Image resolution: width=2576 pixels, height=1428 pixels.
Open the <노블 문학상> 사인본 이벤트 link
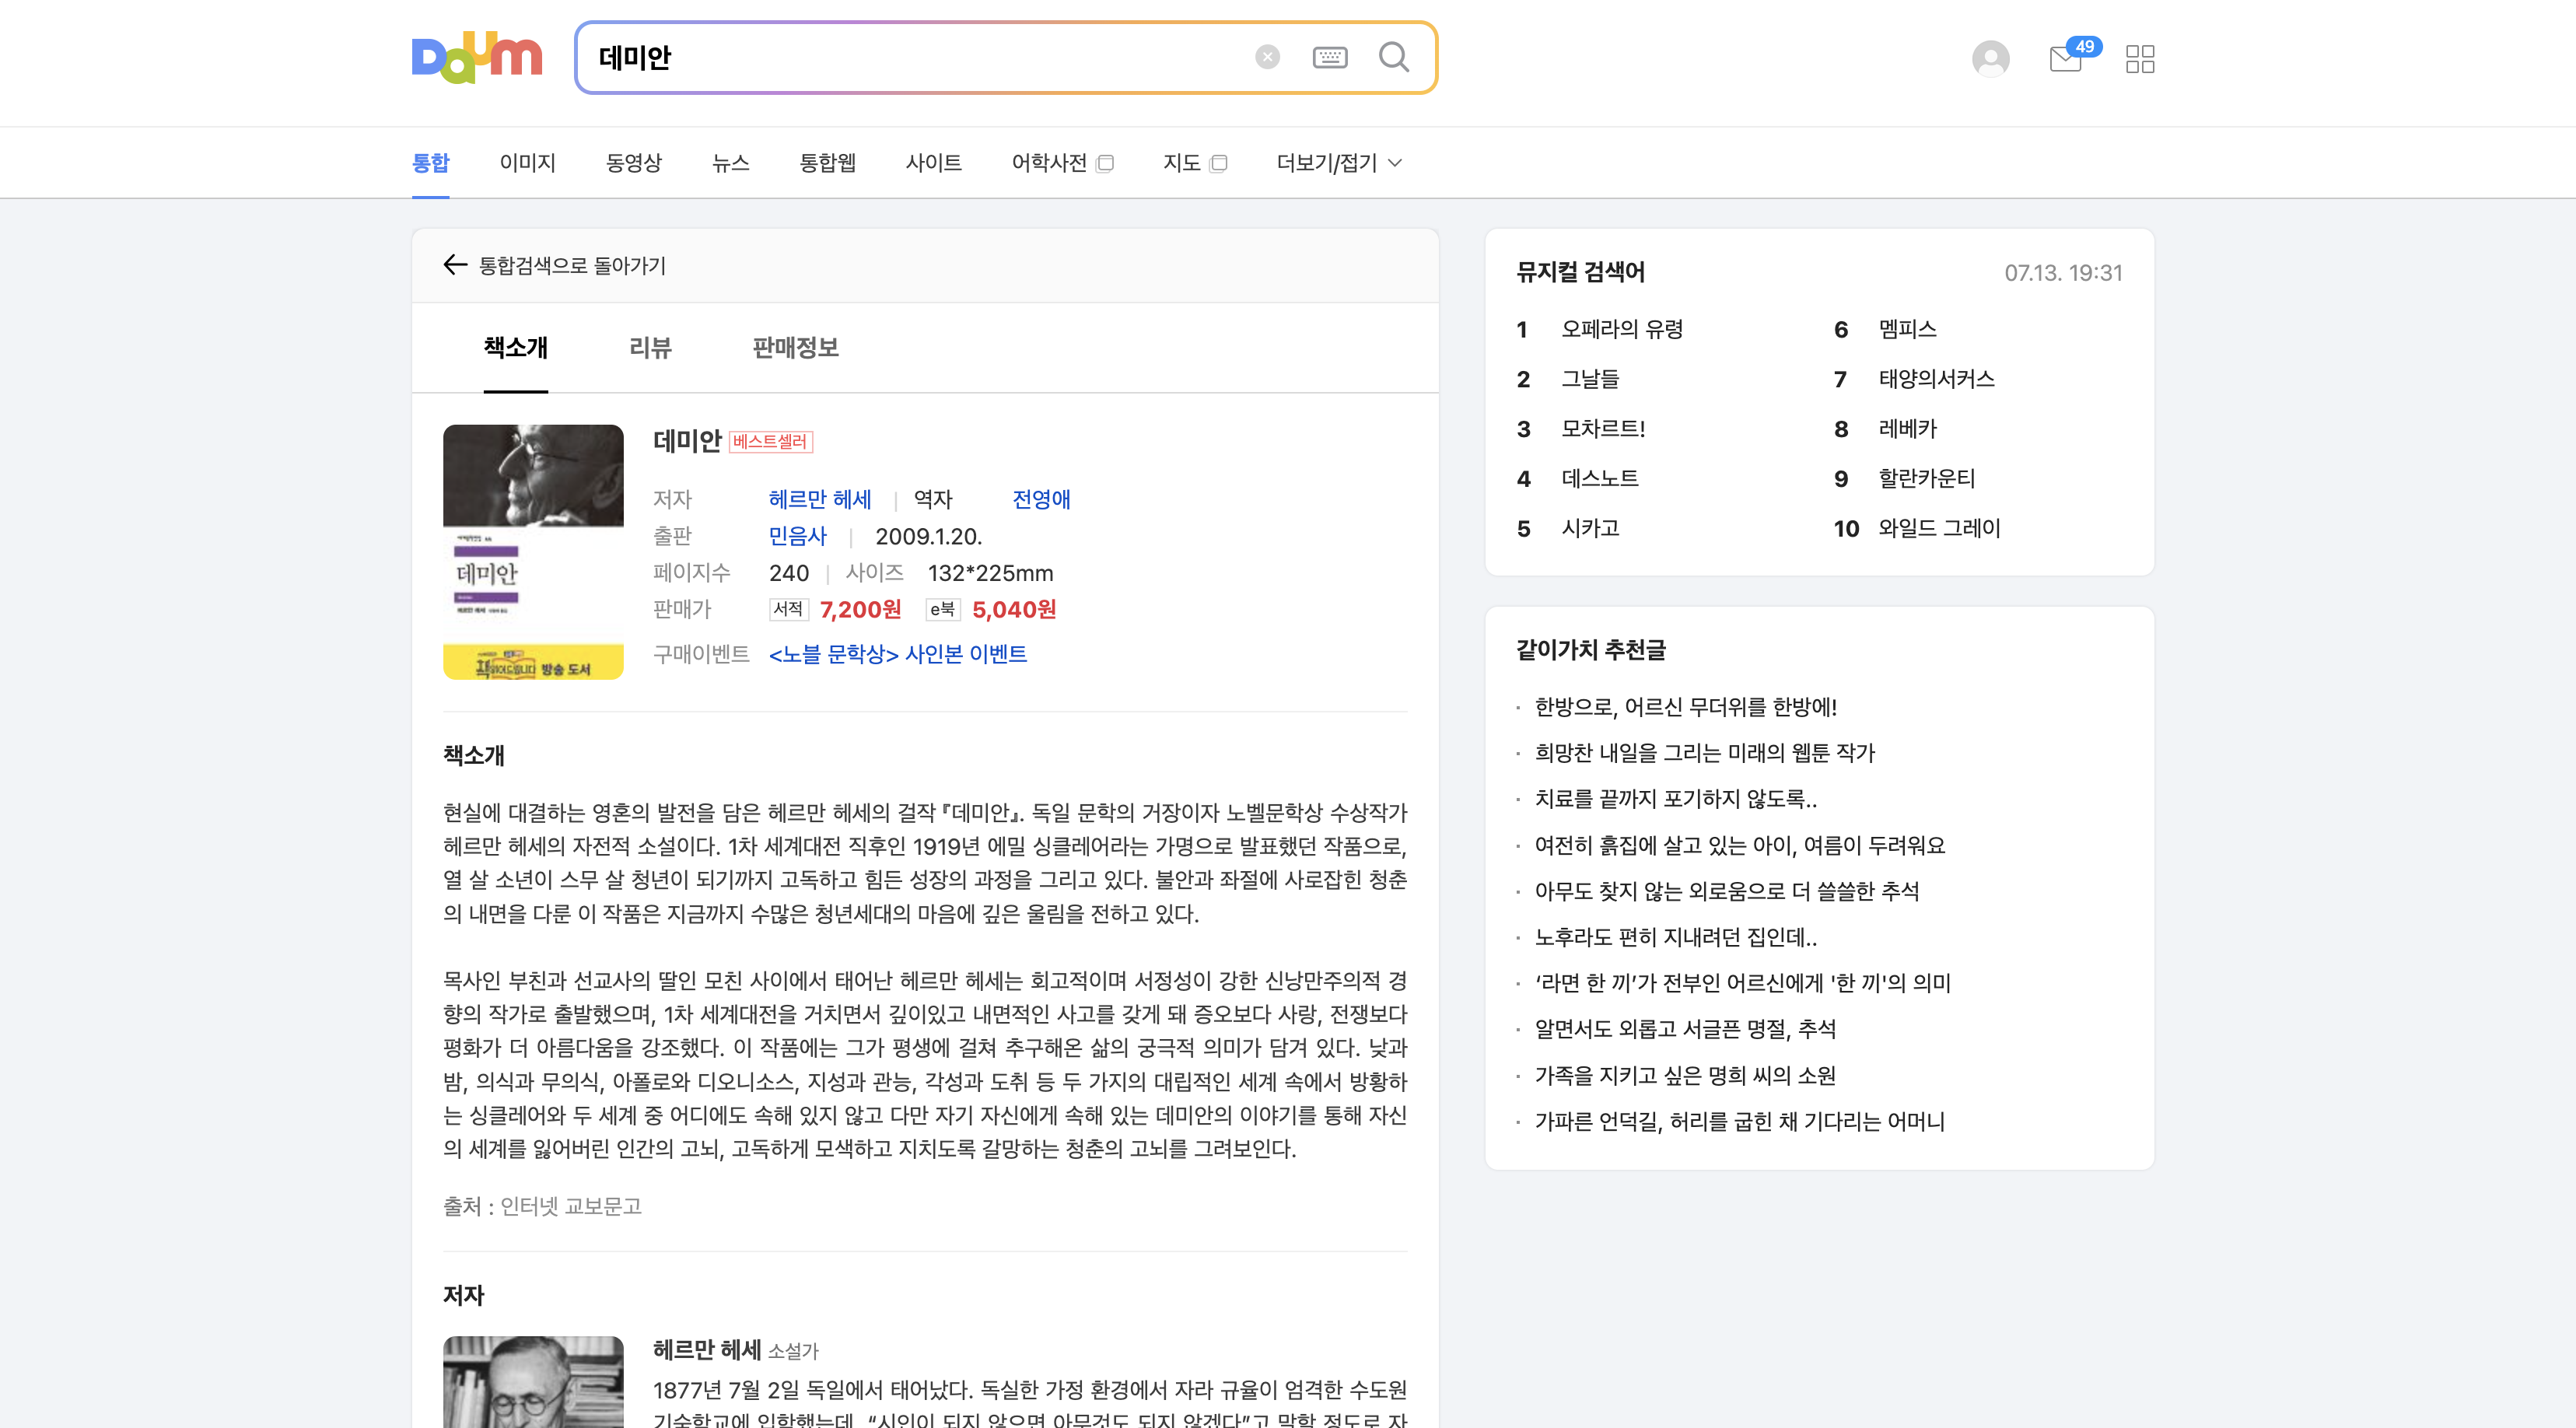[897, 654]
